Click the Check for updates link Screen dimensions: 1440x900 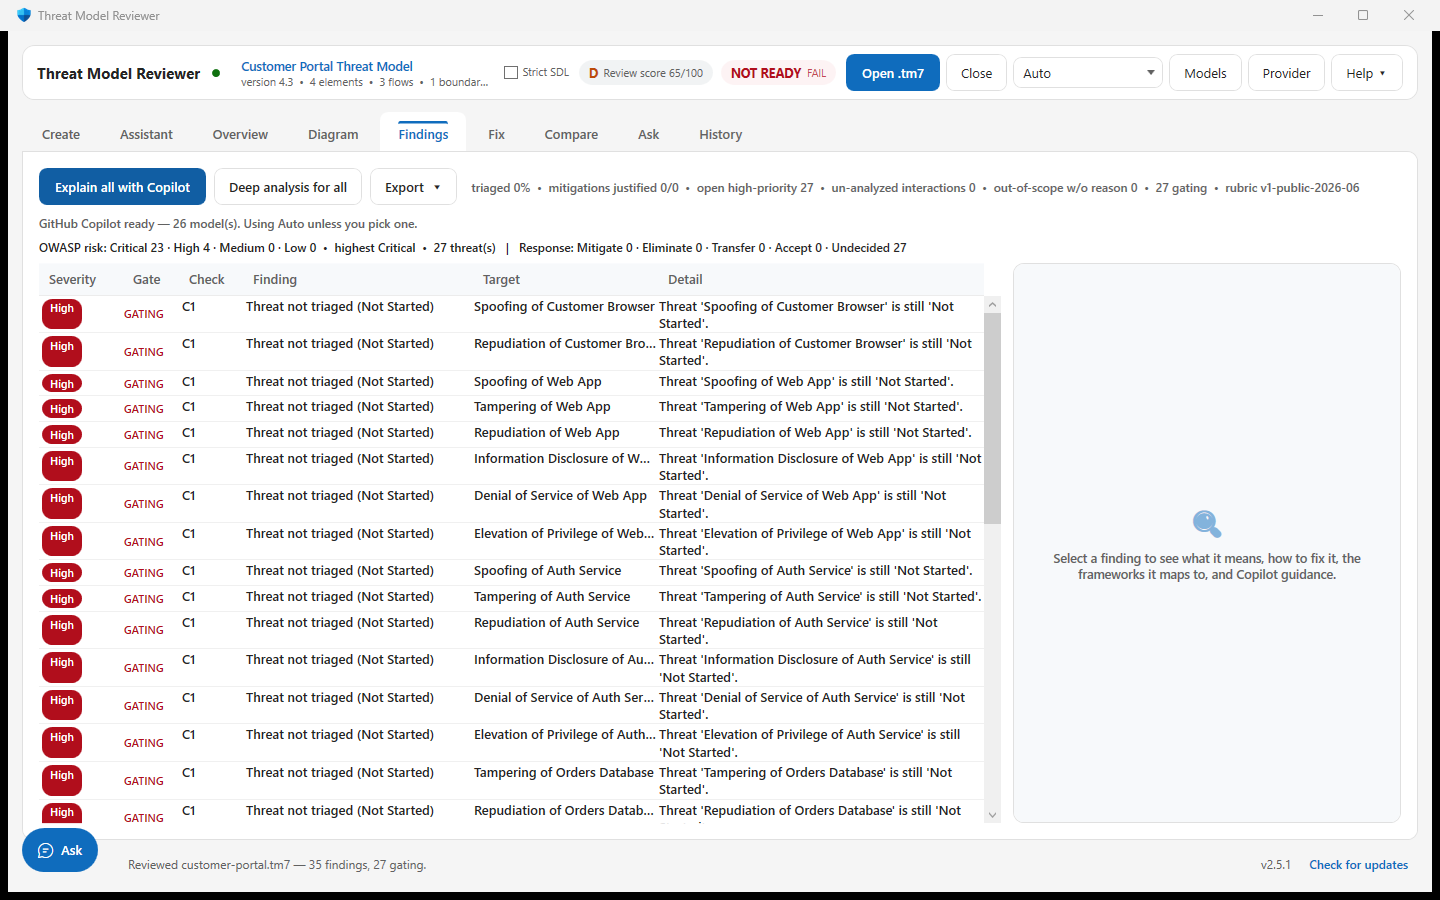point(1358,865)
